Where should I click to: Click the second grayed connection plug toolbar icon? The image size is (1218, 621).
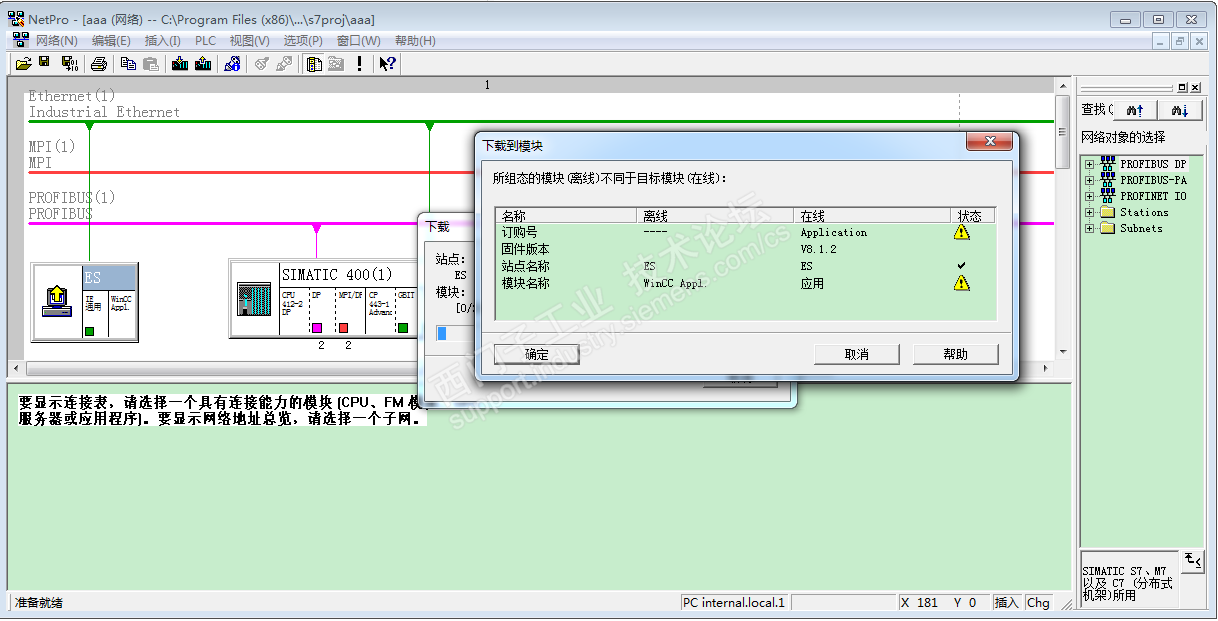[x=284, y=63]
